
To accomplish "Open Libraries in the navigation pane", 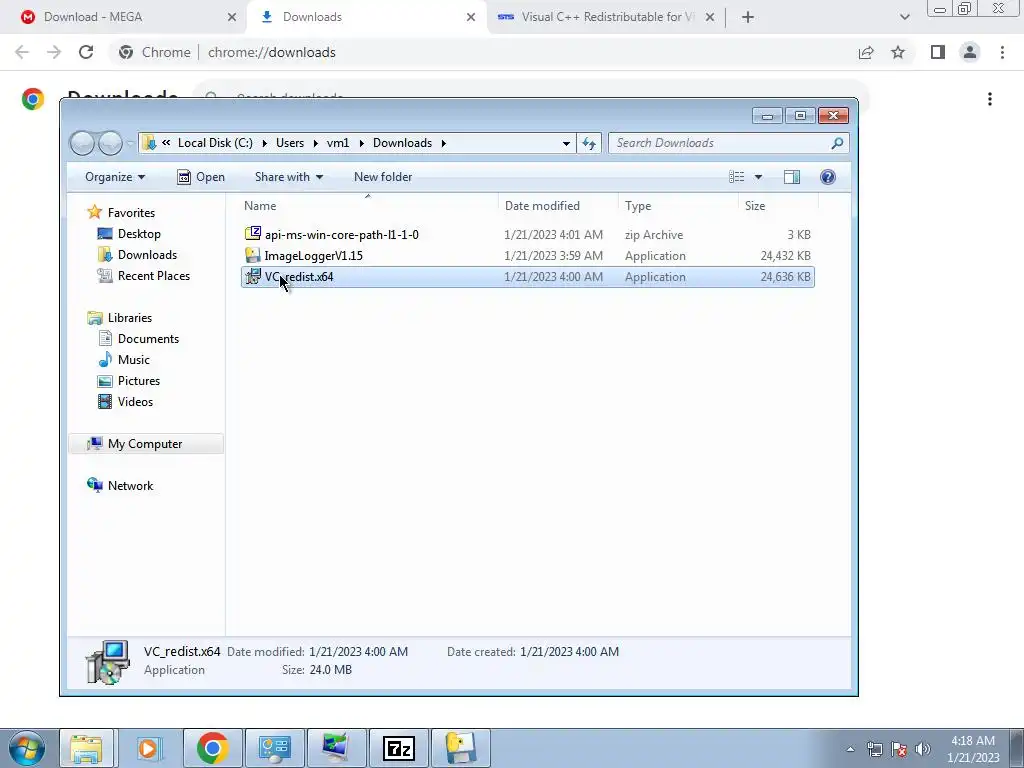I will 129,318.
